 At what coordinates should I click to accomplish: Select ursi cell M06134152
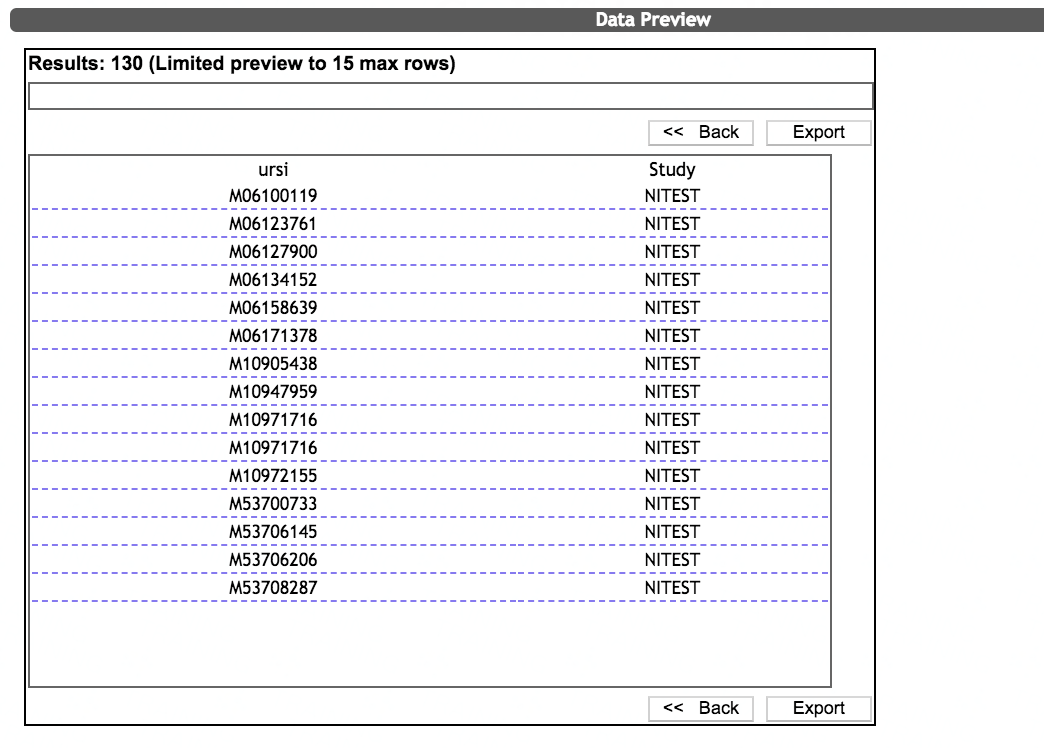pyautogui.click(x=273, y=280)
